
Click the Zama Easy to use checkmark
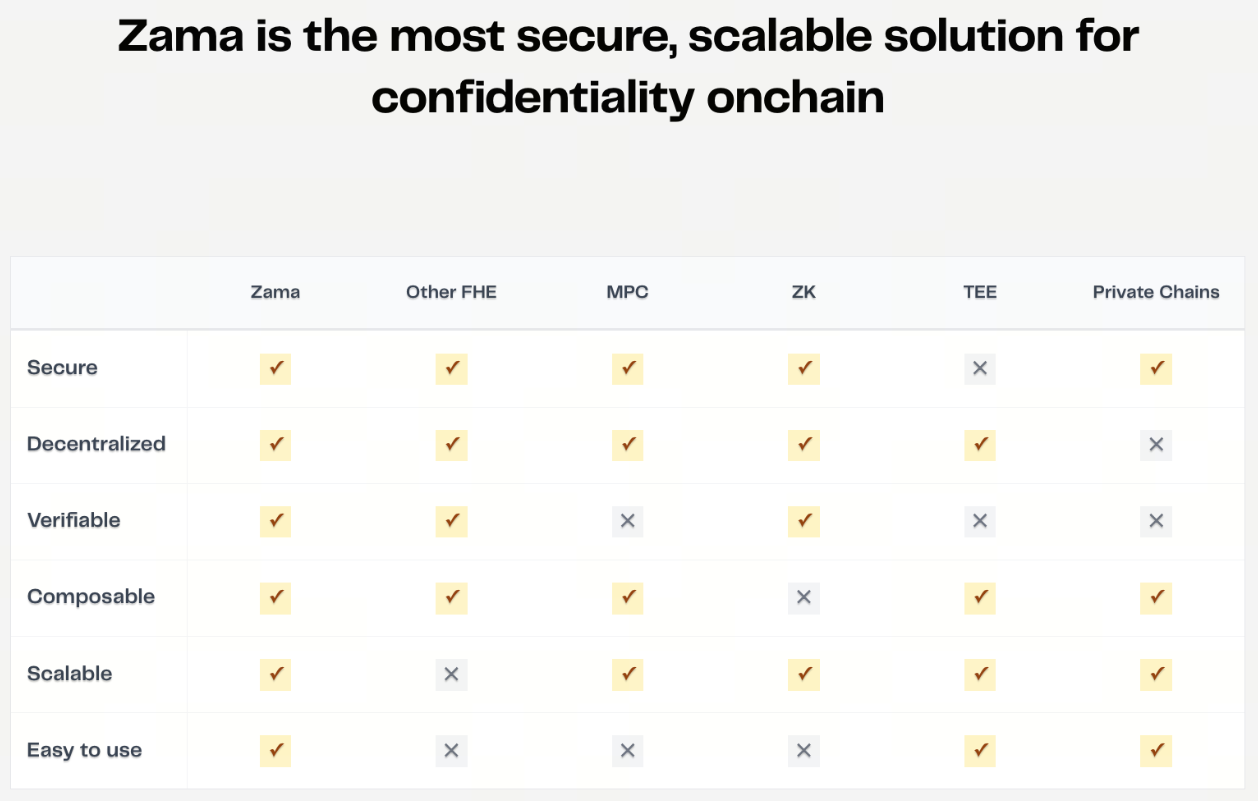(x=275, y=751)
